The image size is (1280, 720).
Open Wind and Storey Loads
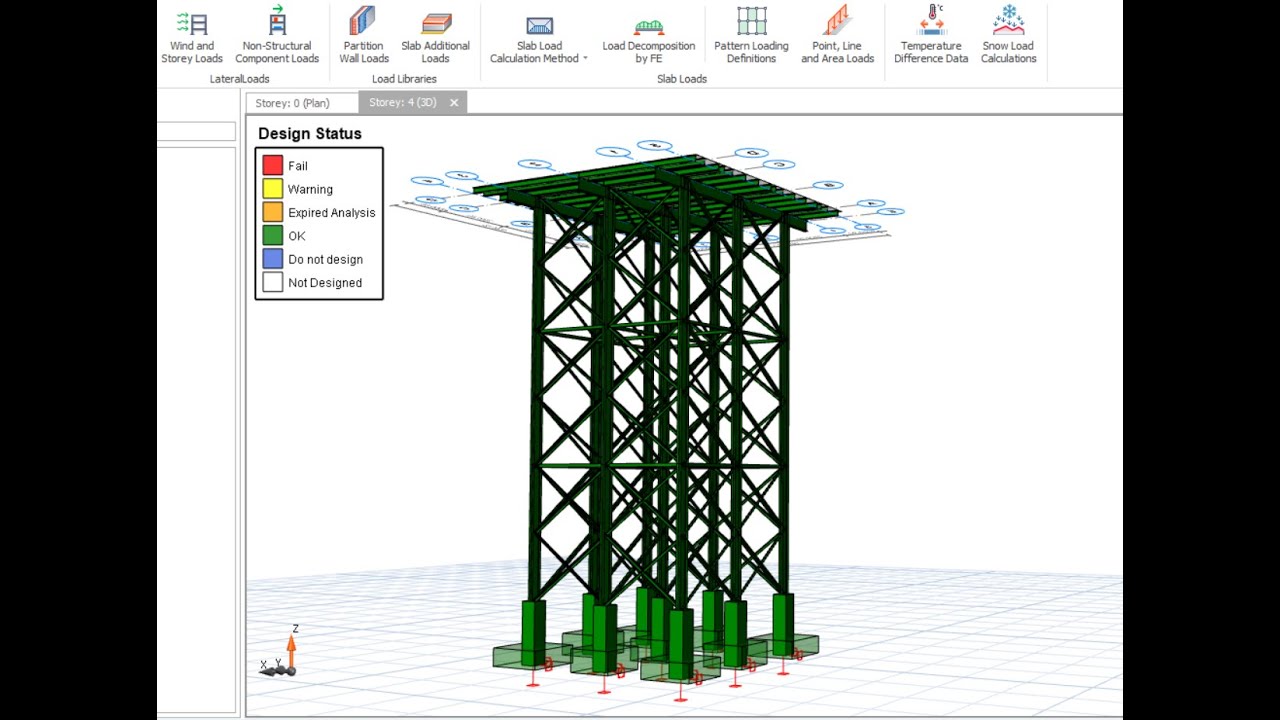[x=192, y=37]
